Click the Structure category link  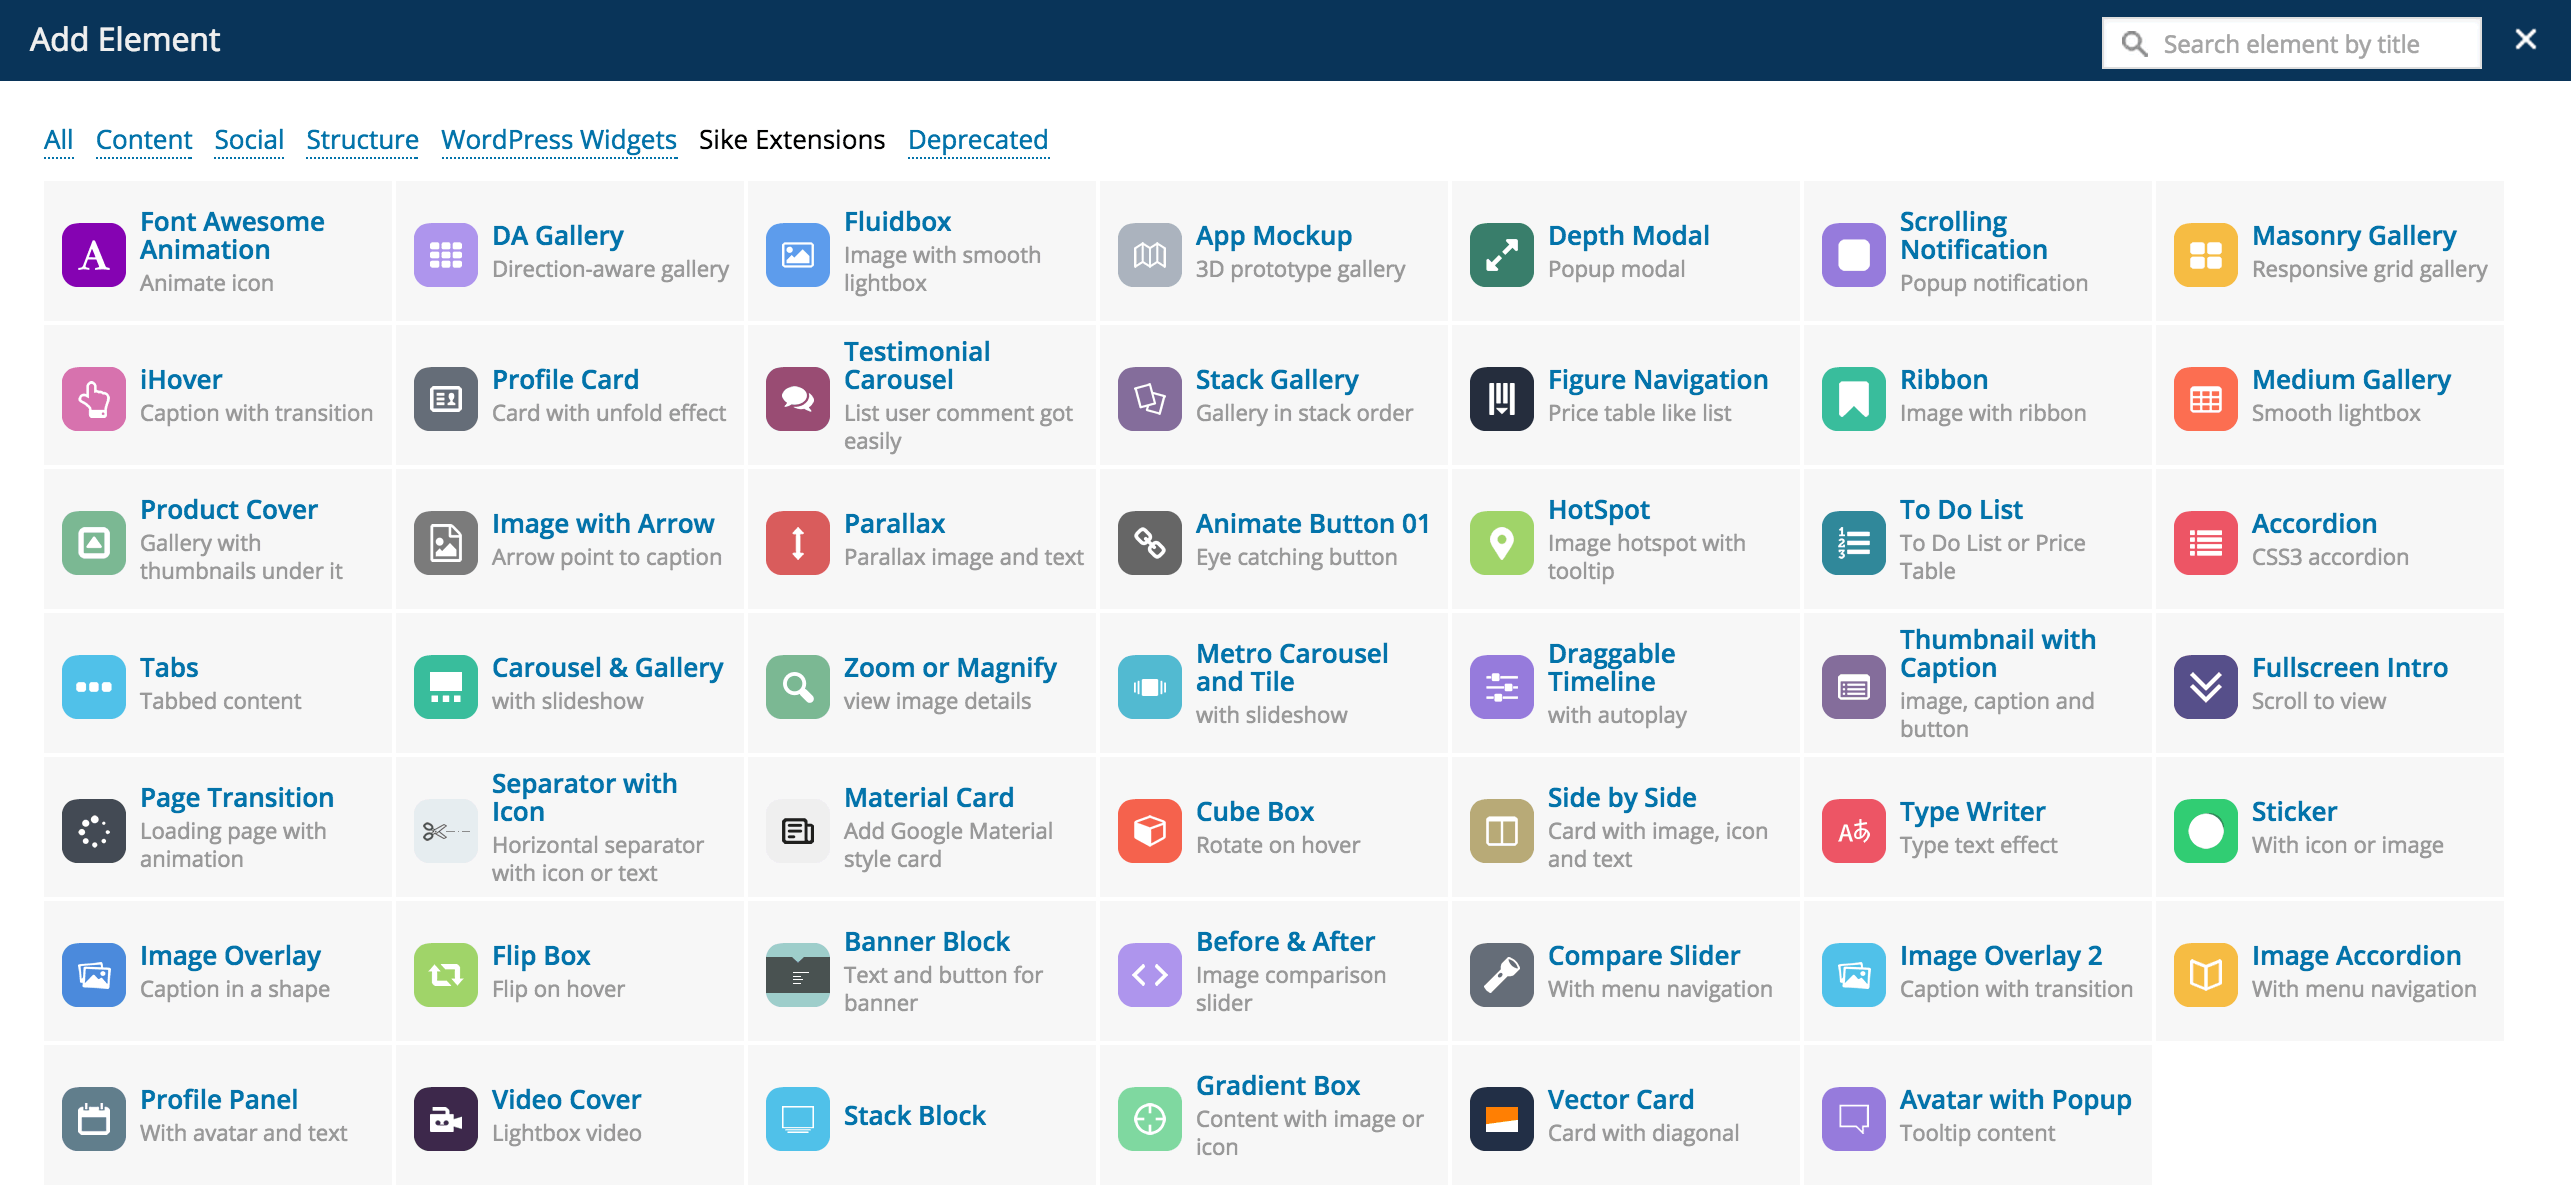pos(361,139)
